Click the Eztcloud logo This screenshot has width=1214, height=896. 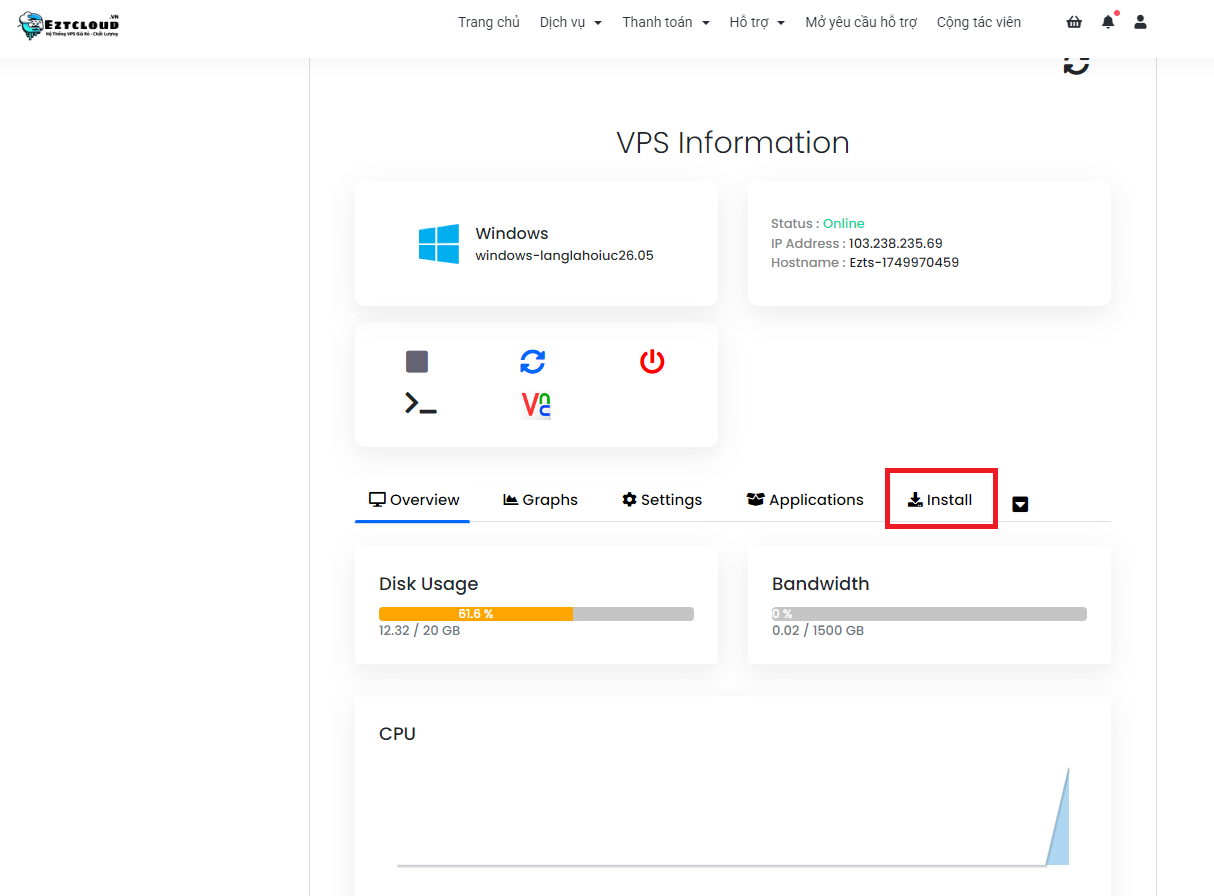69,26
